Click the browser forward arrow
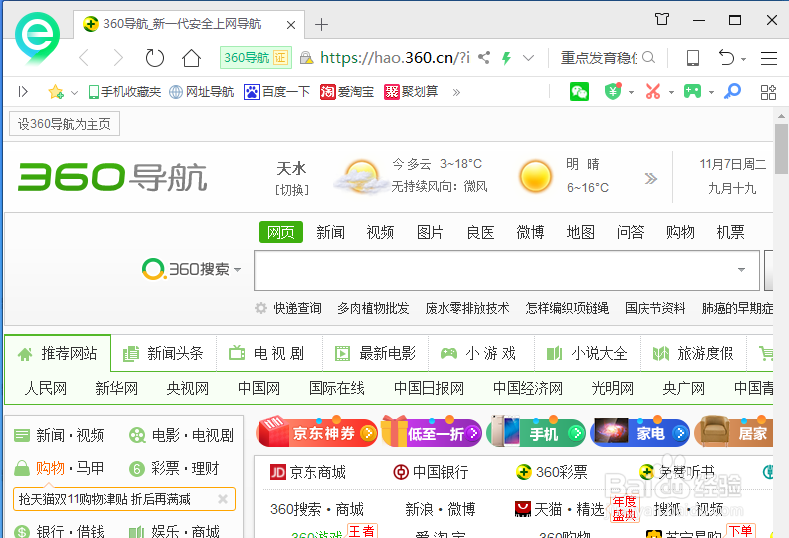 (118, 58)
